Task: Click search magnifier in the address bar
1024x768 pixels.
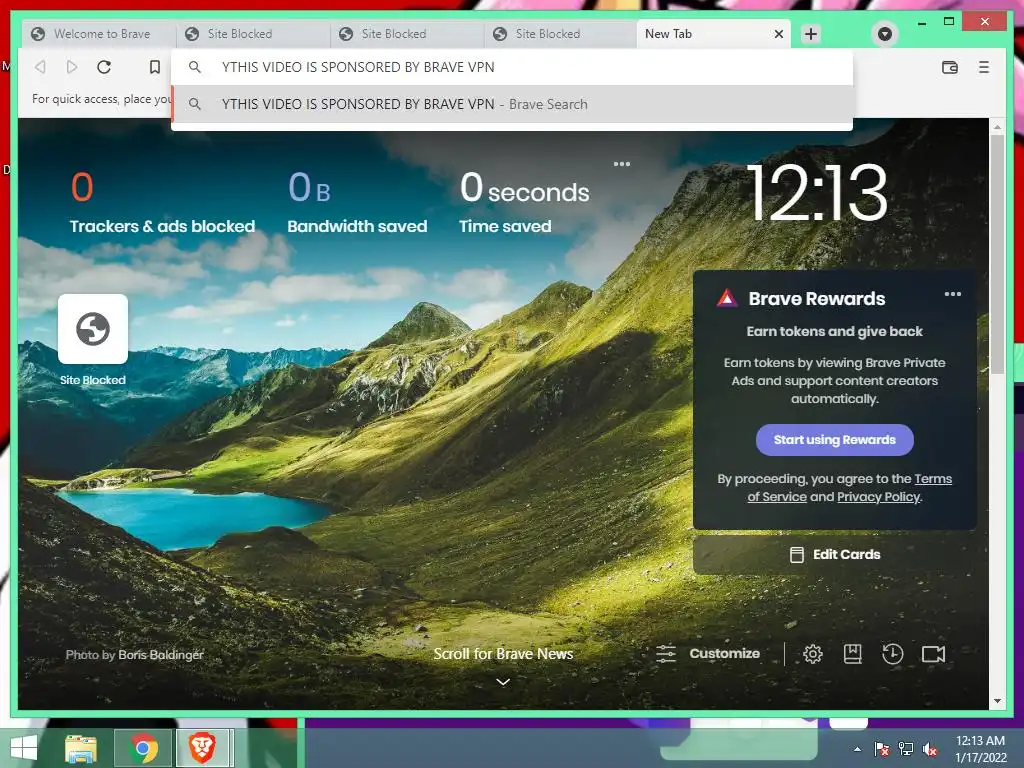Action: 195,67
